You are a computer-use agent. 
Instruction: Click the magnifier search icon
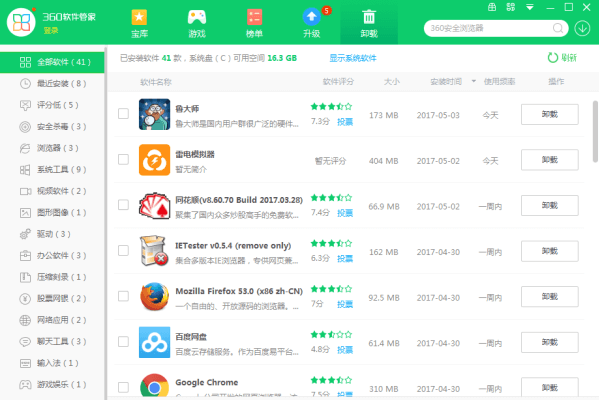[x=558, y=28]
